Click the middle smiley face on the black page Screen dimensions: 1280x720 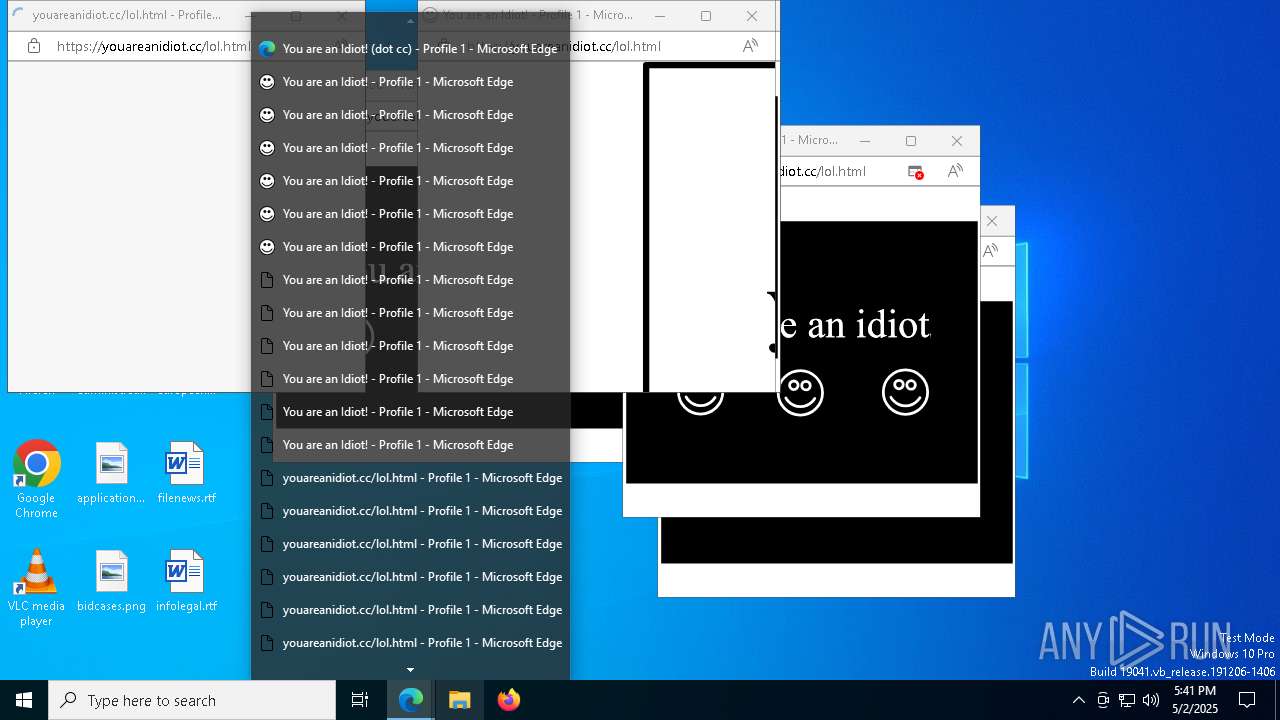click(x=800, y=392)
